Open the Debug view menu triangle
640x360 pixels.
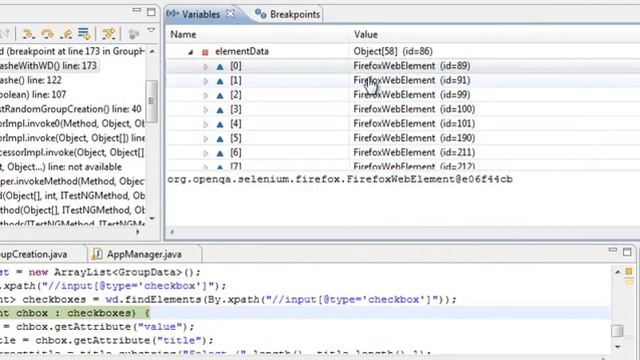tap(151, 30)
